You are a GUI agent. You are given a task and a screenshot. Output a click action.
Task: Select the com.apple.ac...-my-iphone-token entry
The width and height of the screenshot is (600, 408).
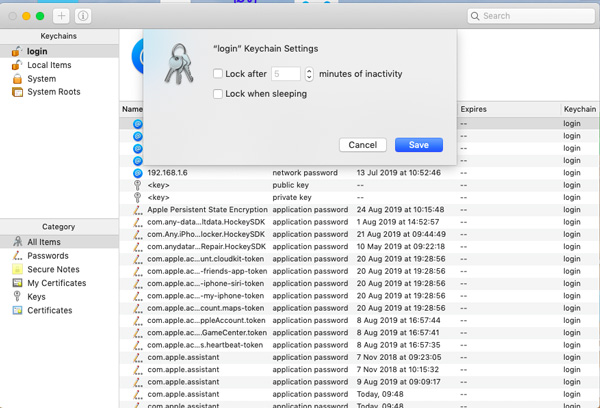(x=360, y=296)
